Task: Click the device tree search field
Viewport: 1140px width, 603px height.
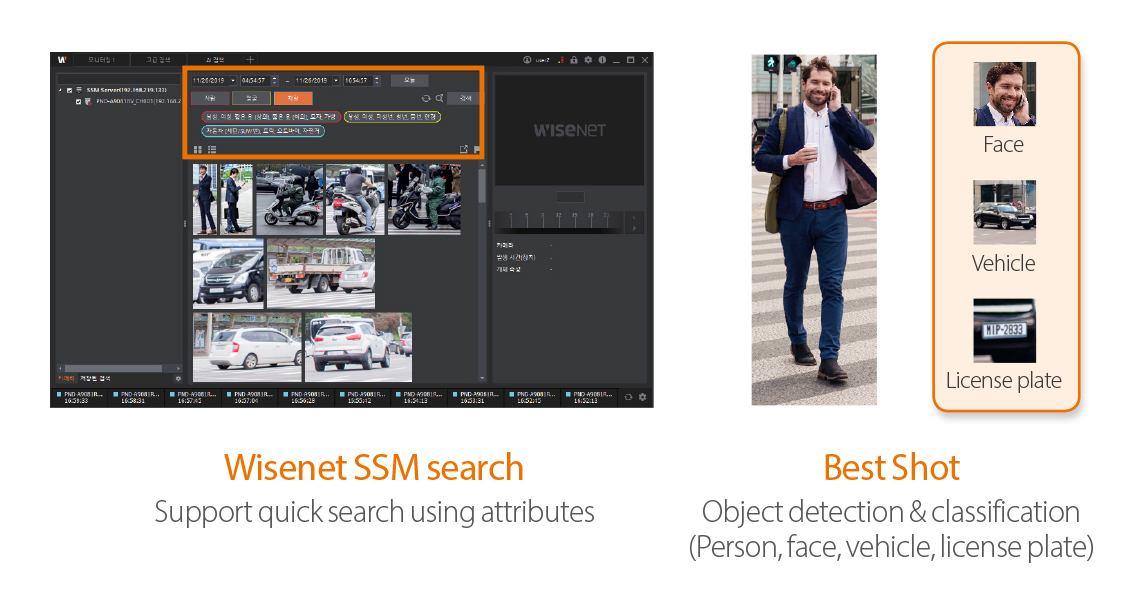Action: pyautogui.click(x=119, y=78)
